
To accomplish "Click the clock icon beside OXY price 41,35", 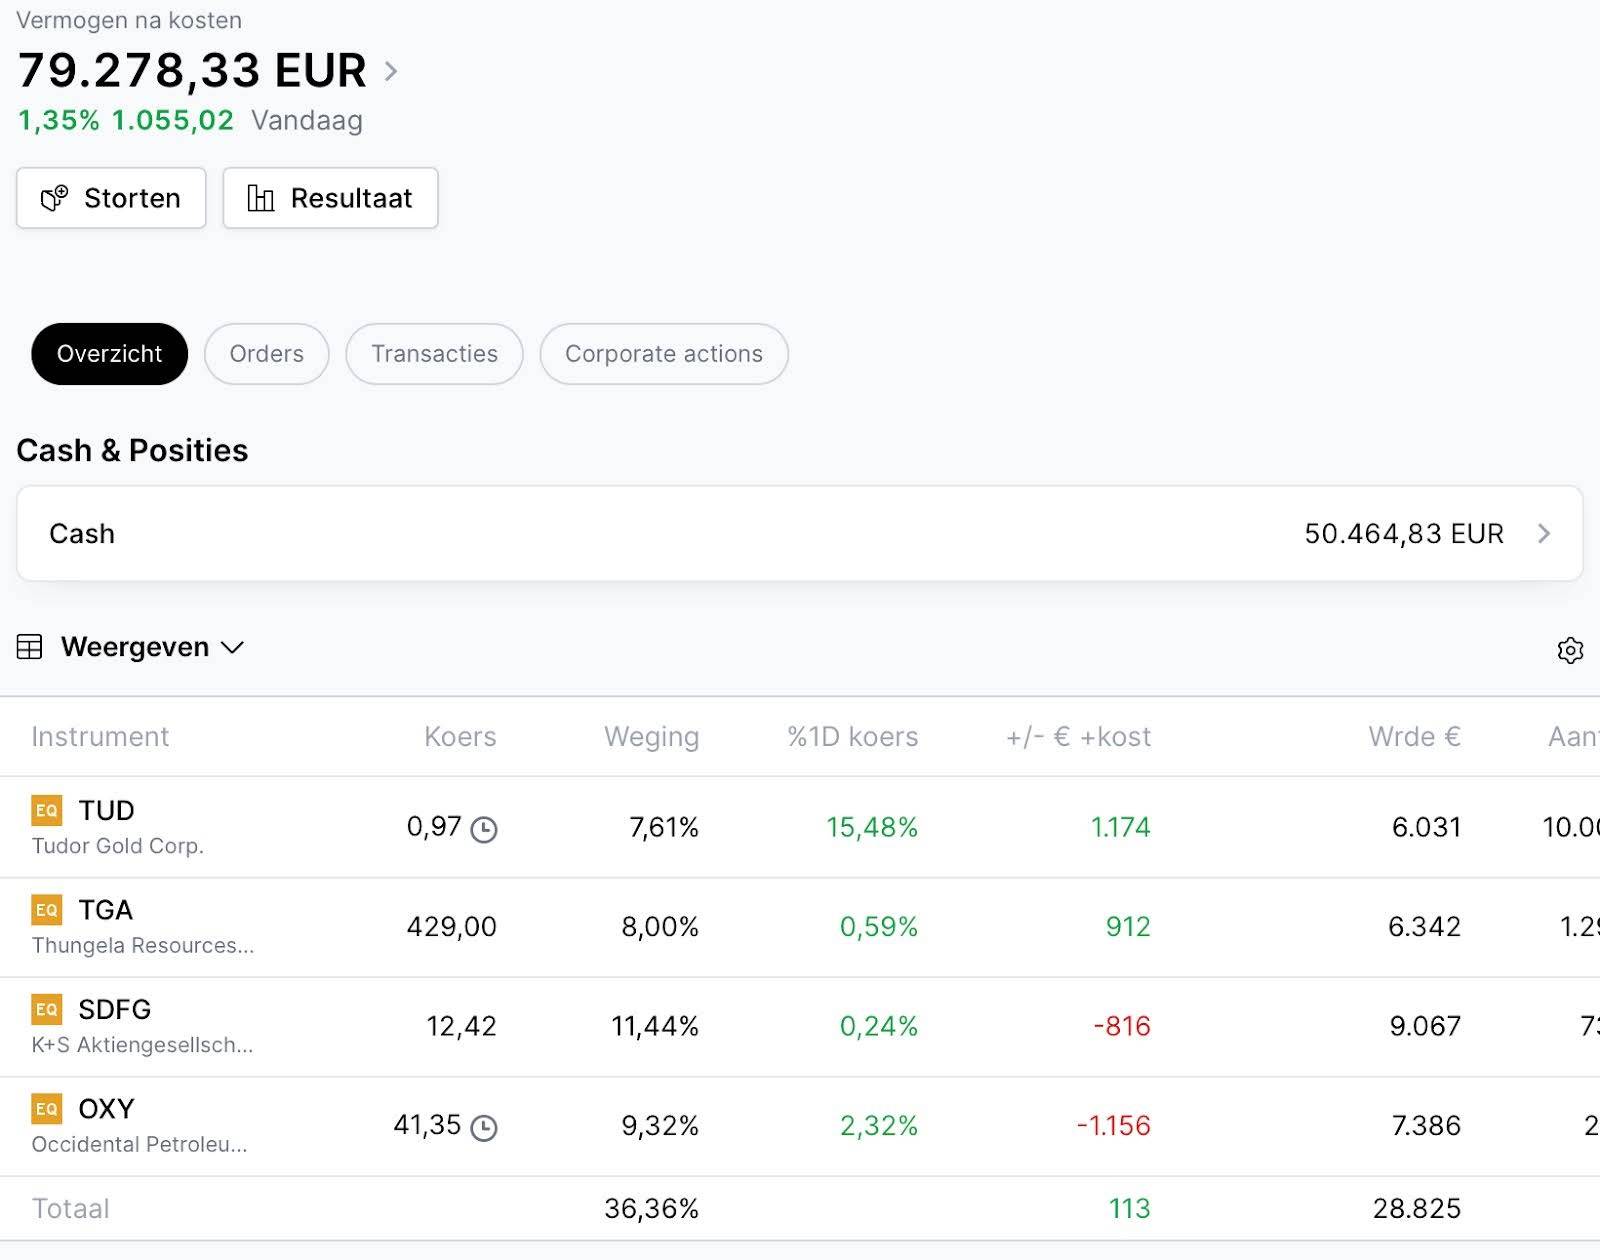I will coord(484,1128).
